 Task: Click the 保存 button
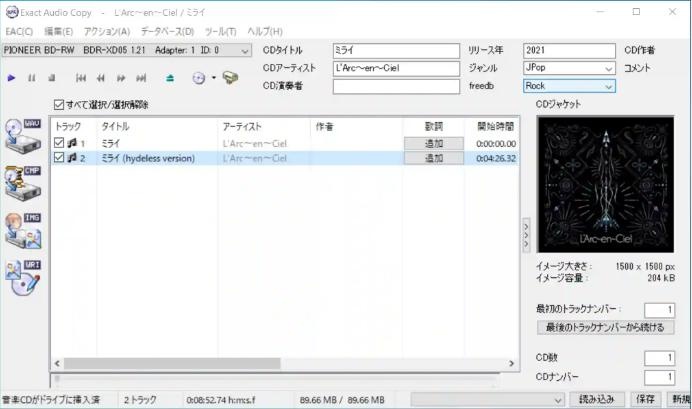(x=645, y=399)
